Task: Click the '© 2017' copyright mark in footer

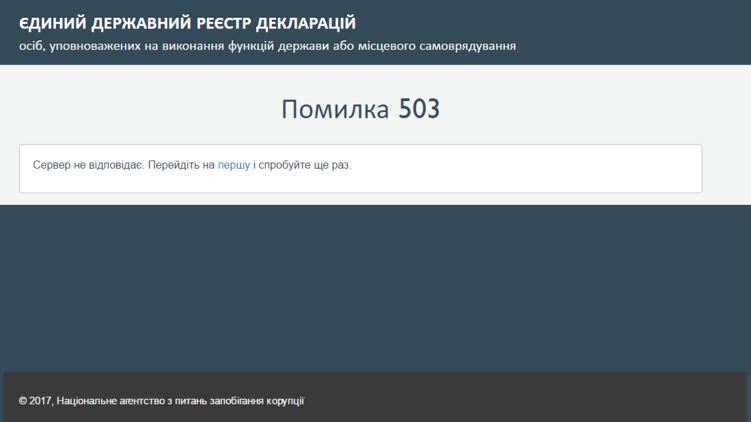Action: click(35, 401)
